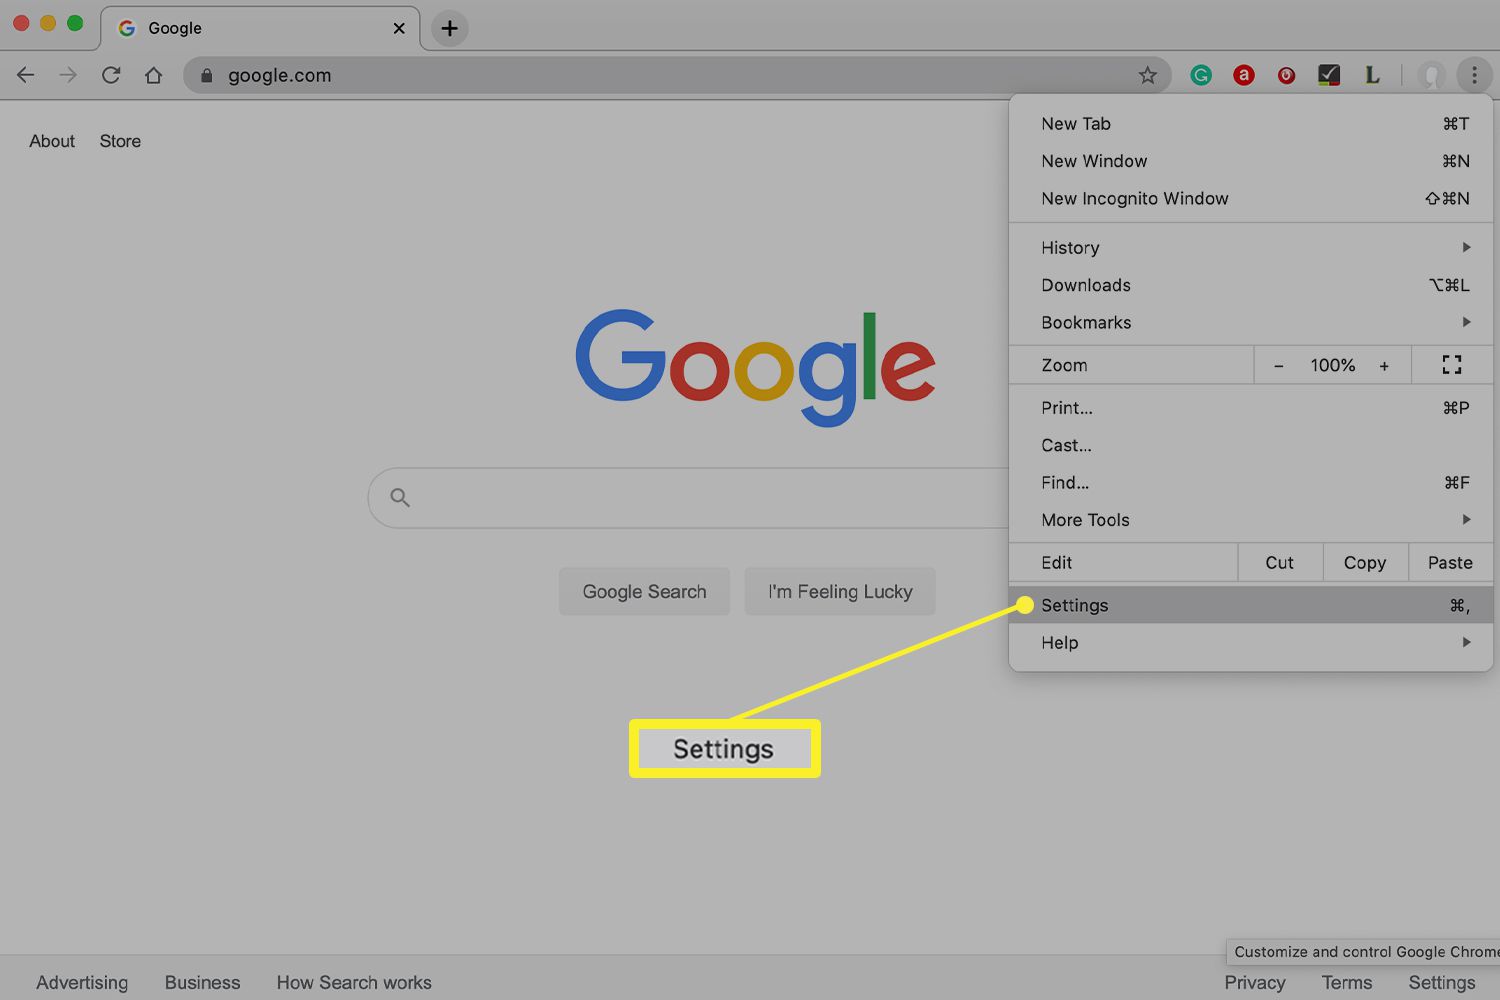Click the three-dot Chrome menu icon
This screenshot has height=1000, width=1500.
click(1473, 75)
